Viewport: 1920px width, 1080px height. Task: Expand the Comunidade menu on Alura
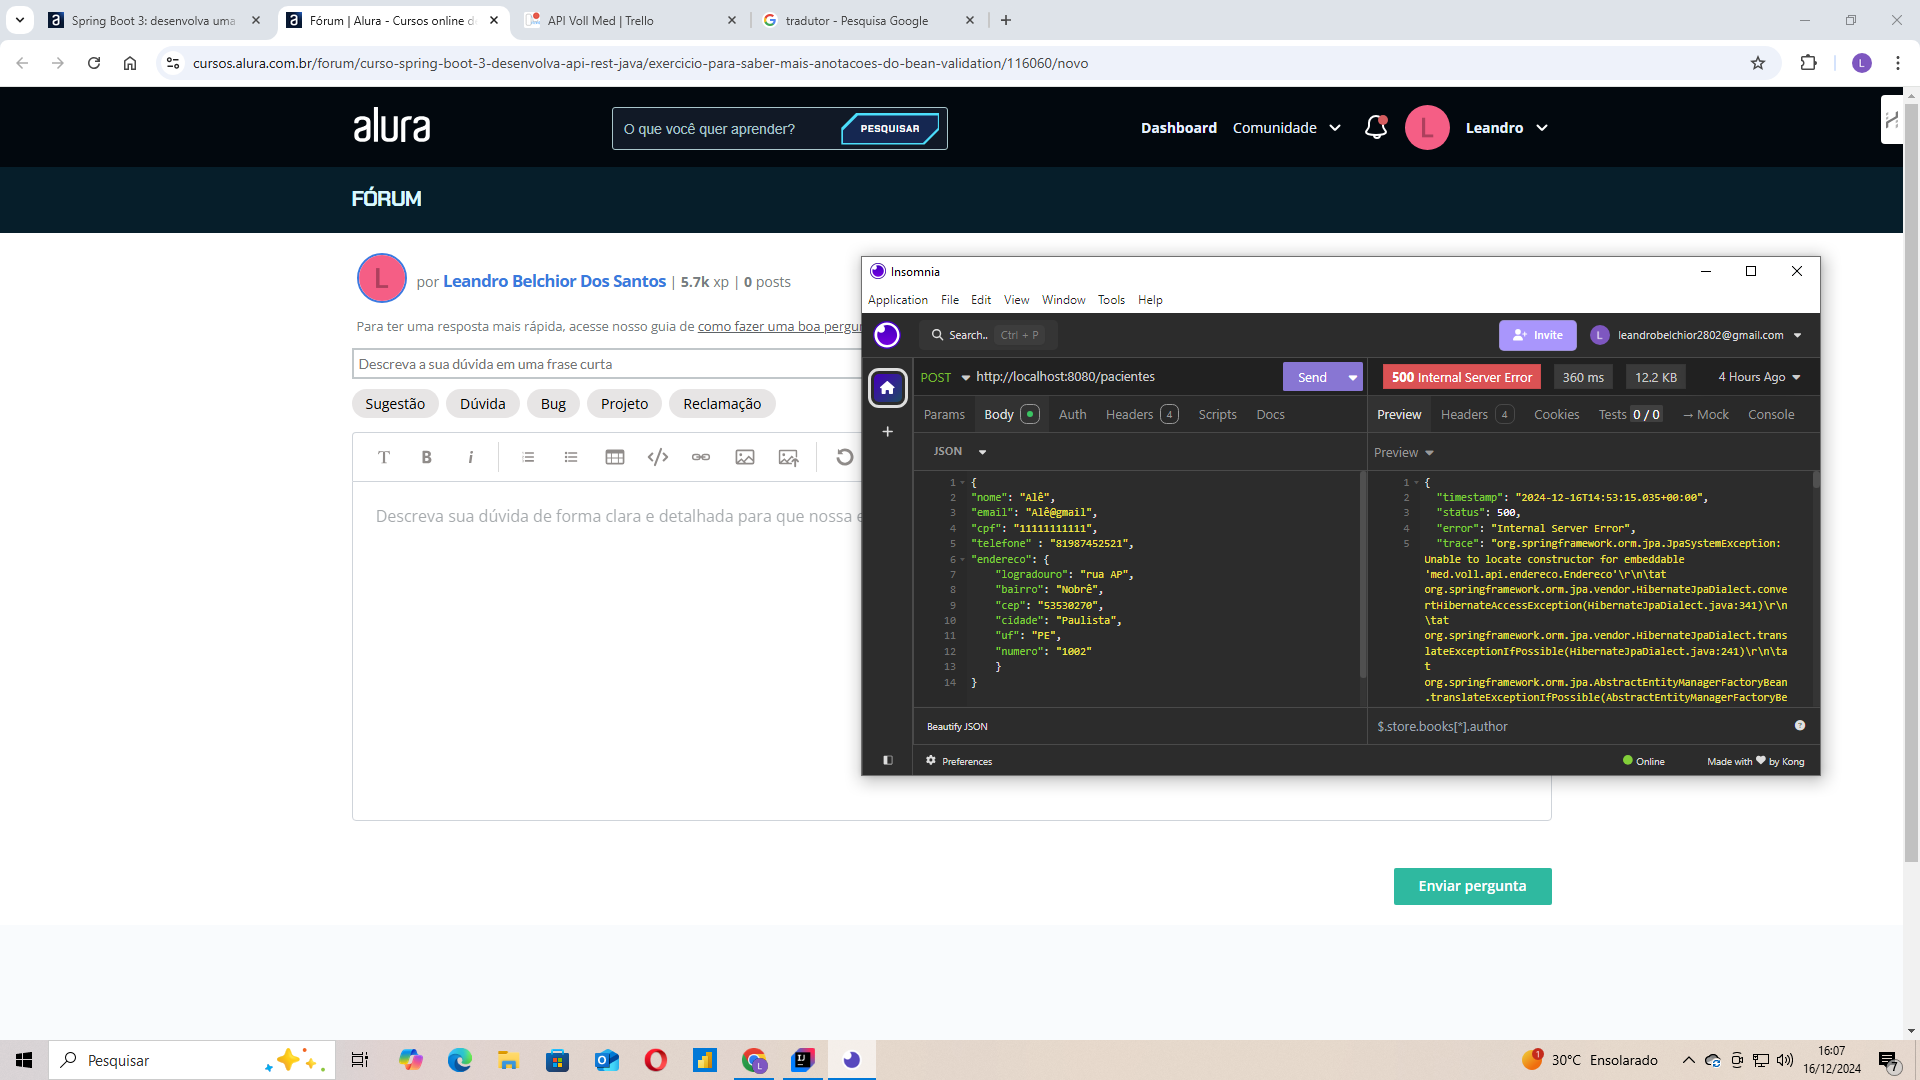1286,128
